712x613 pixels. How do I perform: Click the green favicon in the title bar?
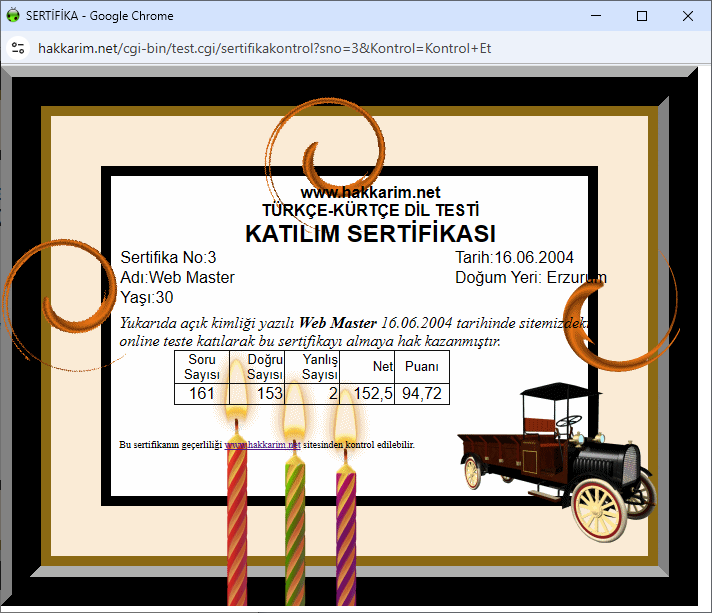(14, 16)
